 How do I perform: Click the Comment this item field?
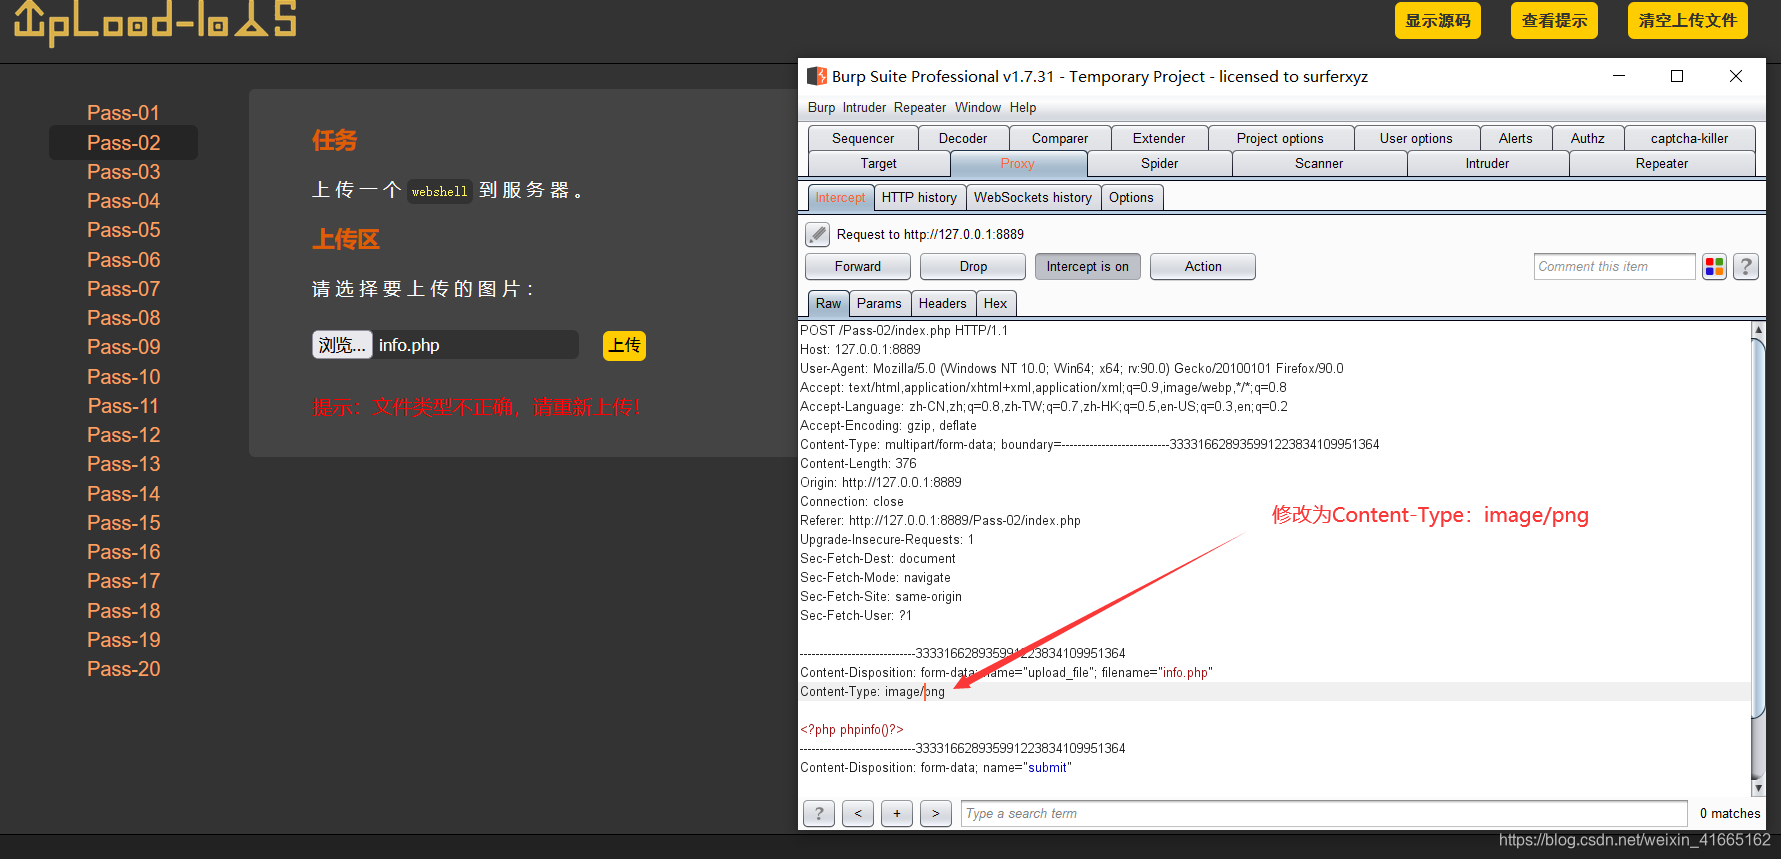click(x=1614, y=266)
